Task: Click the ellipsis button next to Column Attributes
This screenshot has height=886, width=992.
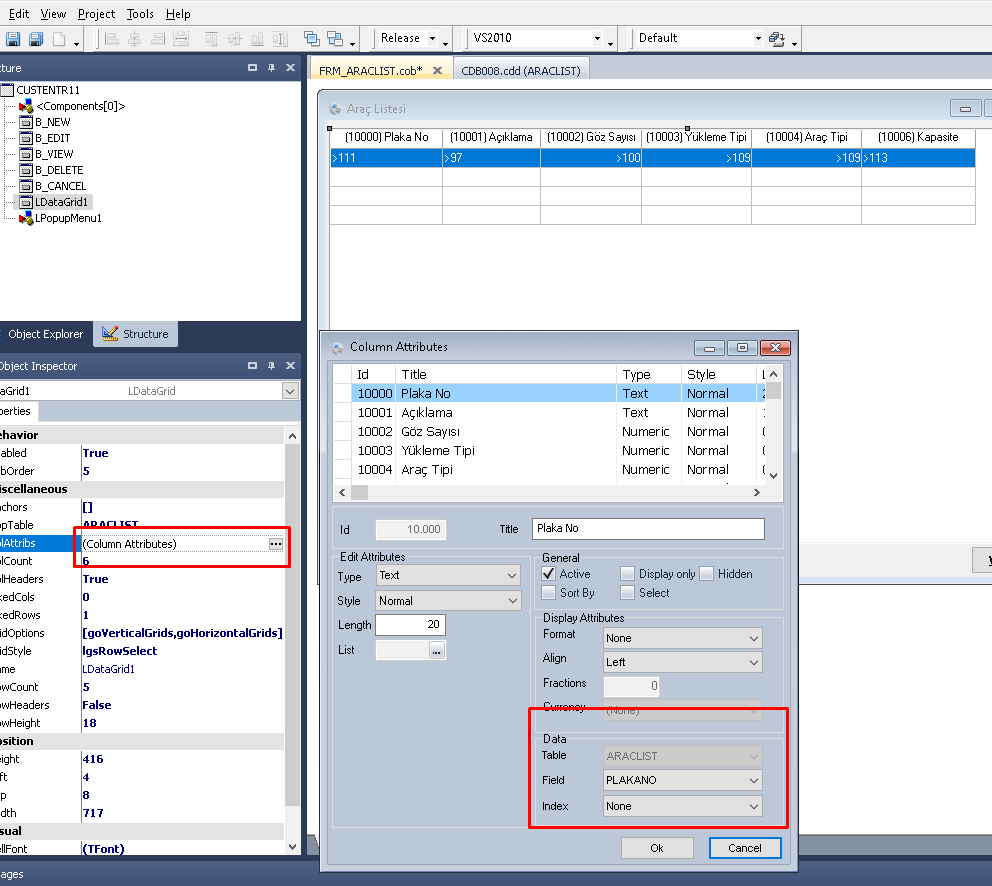Action: (276, 543)
